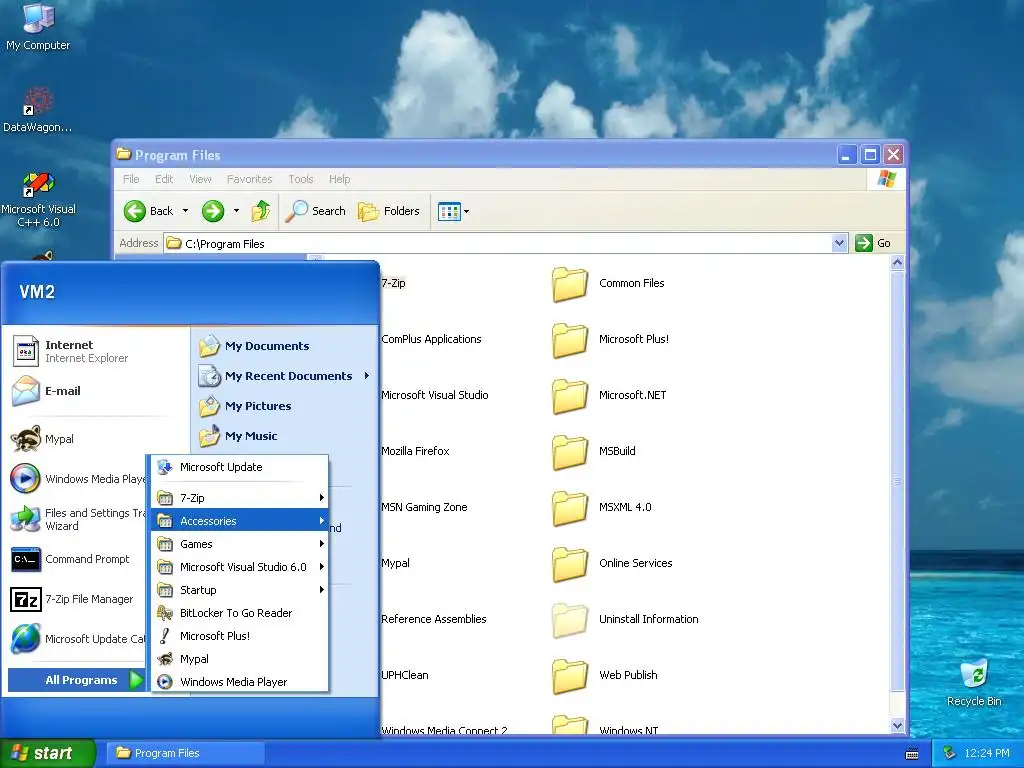Open the My Computer desktop icon

point(38,26)
